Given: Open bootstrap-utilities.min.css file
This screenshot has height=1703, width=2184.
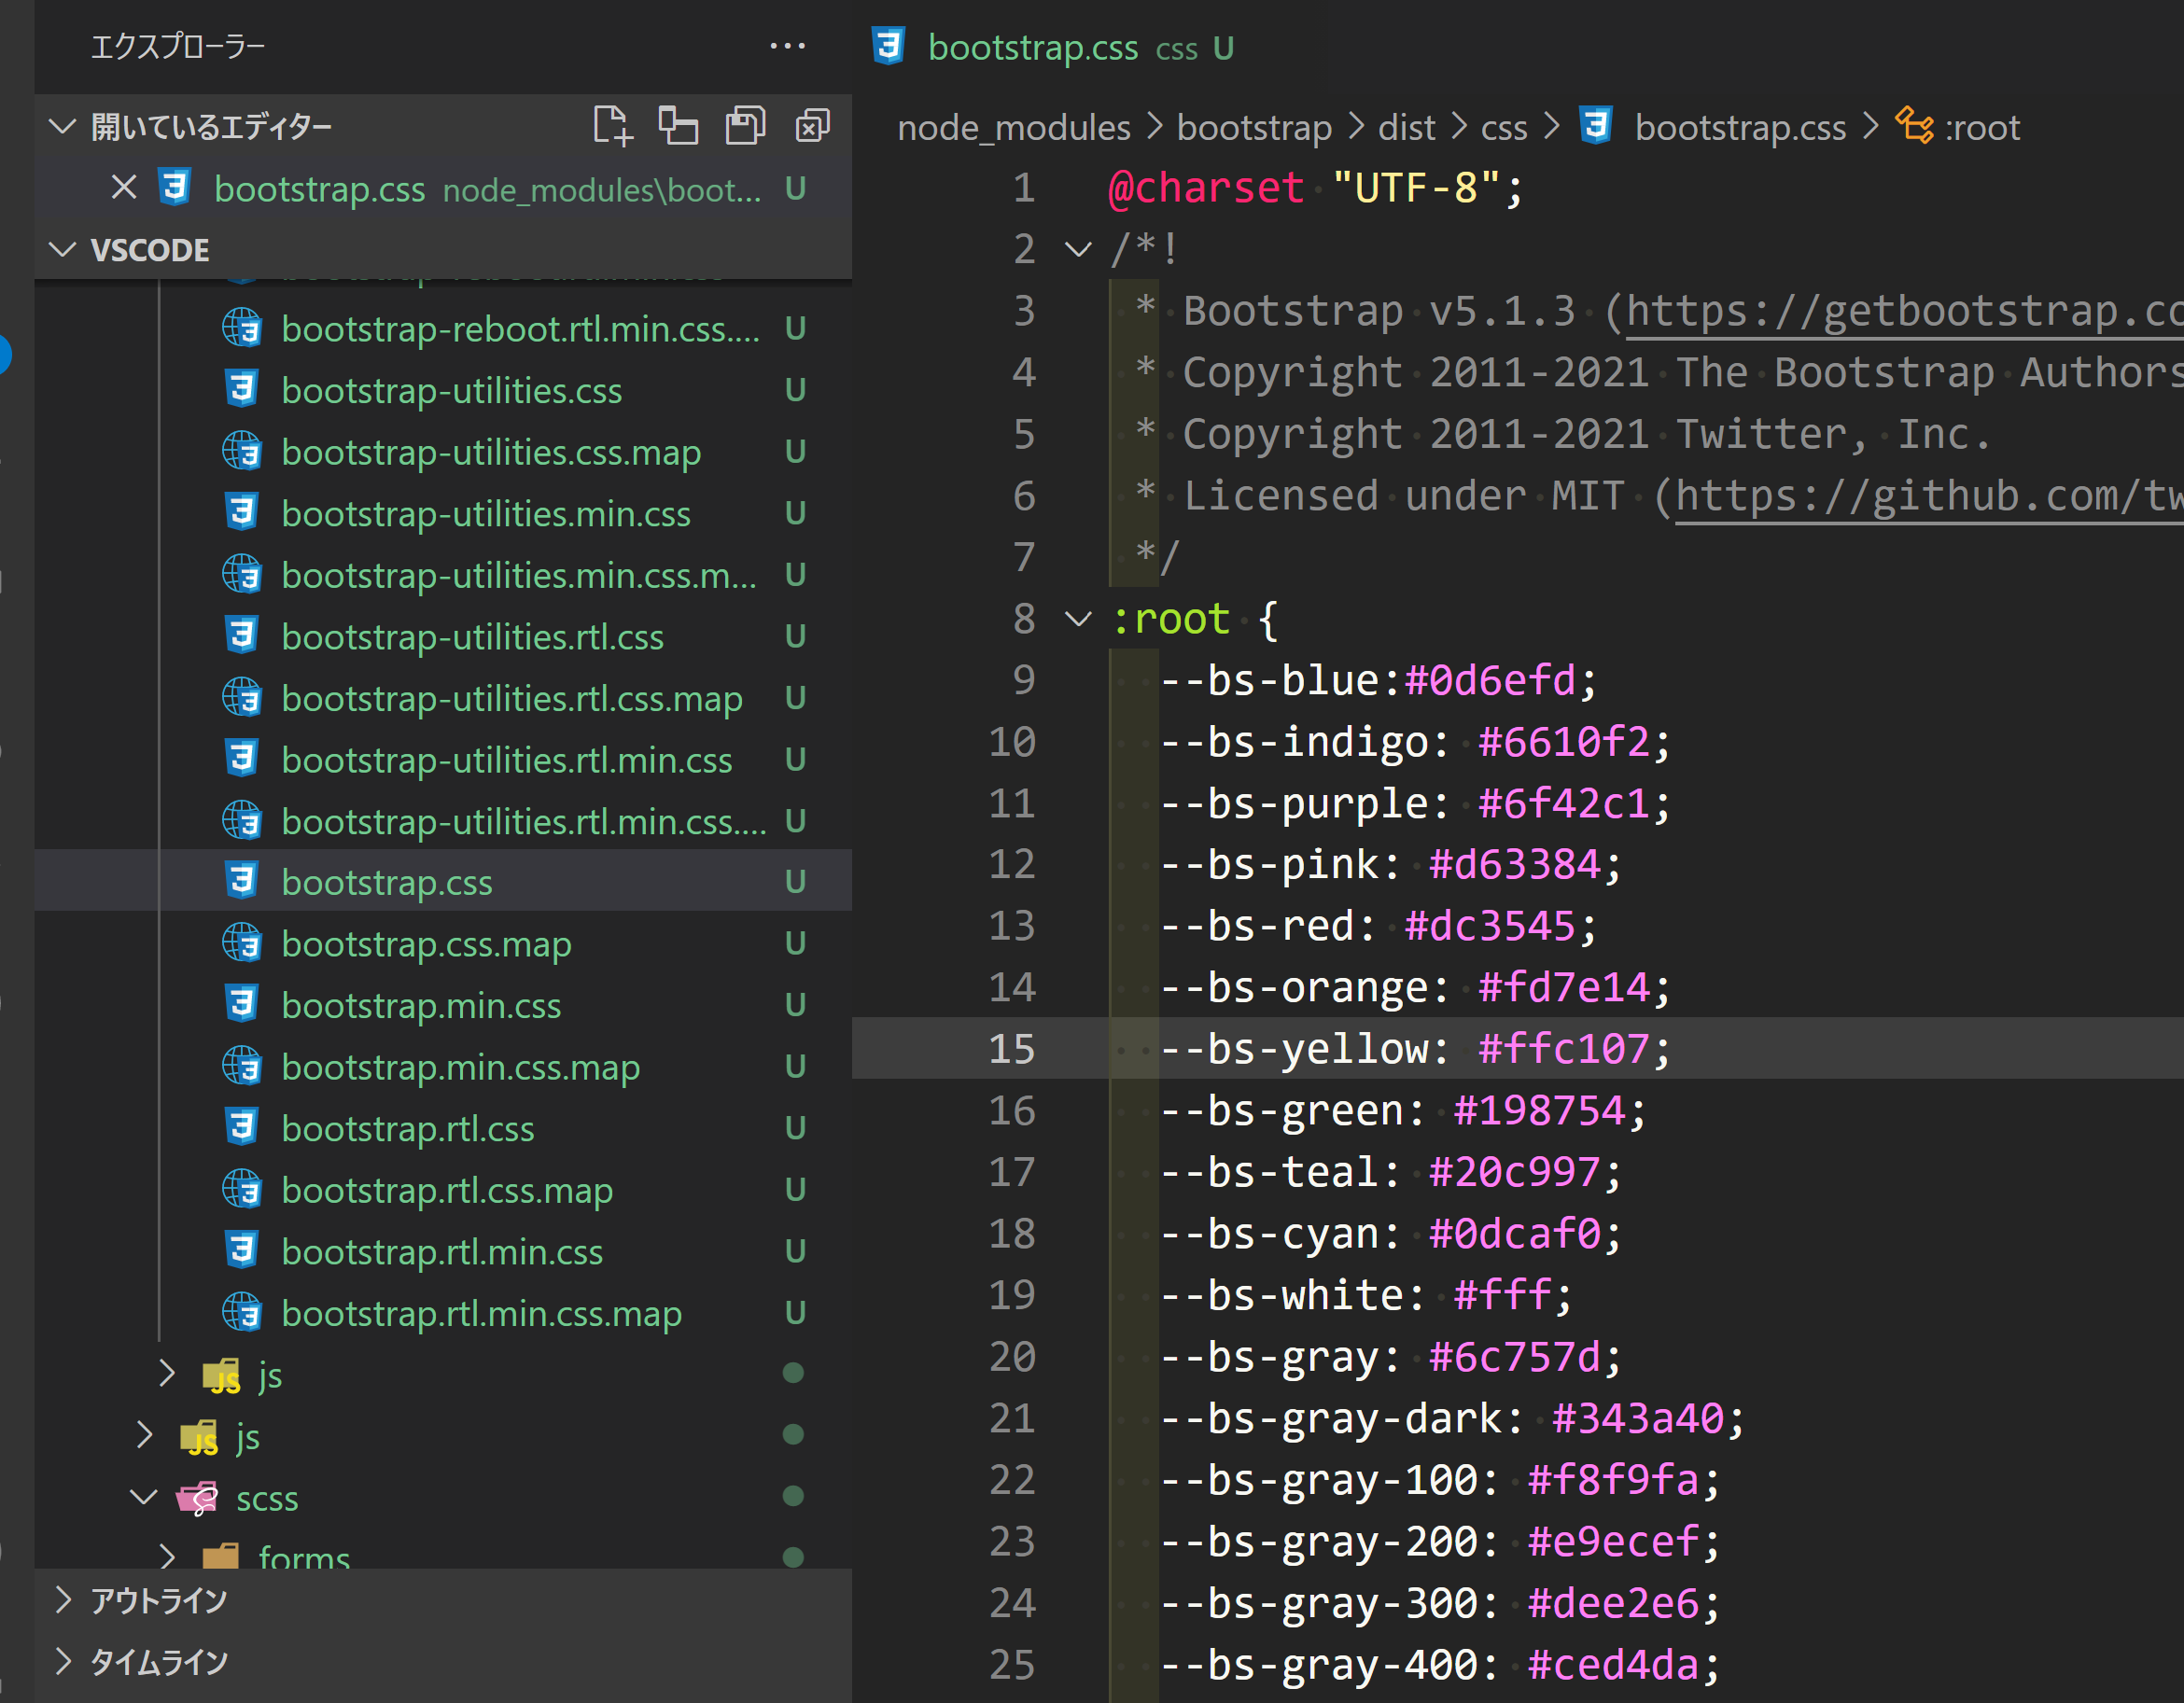Looking at the screenshot, I should pyautogui.click(x=486, y=513).
